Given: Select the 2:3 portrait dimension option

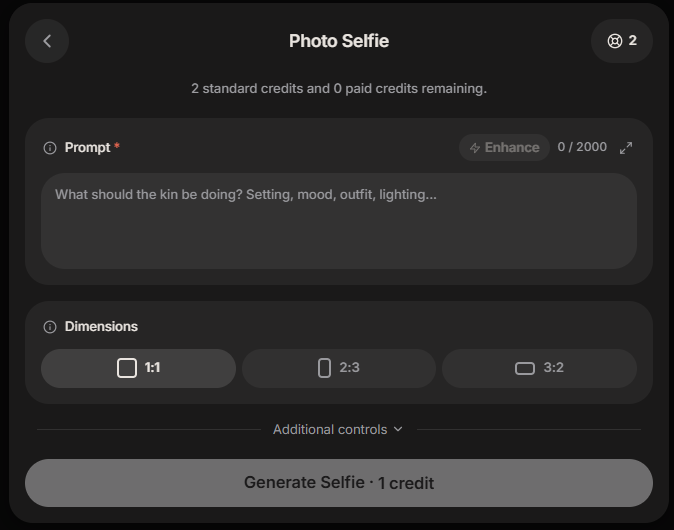Looking at the screenshot, I should [x=339, y=368].
